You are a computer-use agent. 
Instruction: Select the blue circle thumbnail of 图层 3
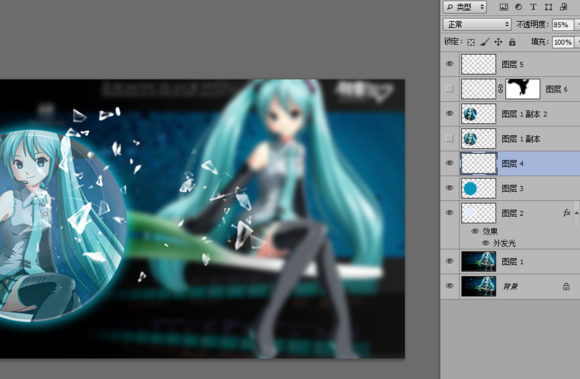(478, 188)
